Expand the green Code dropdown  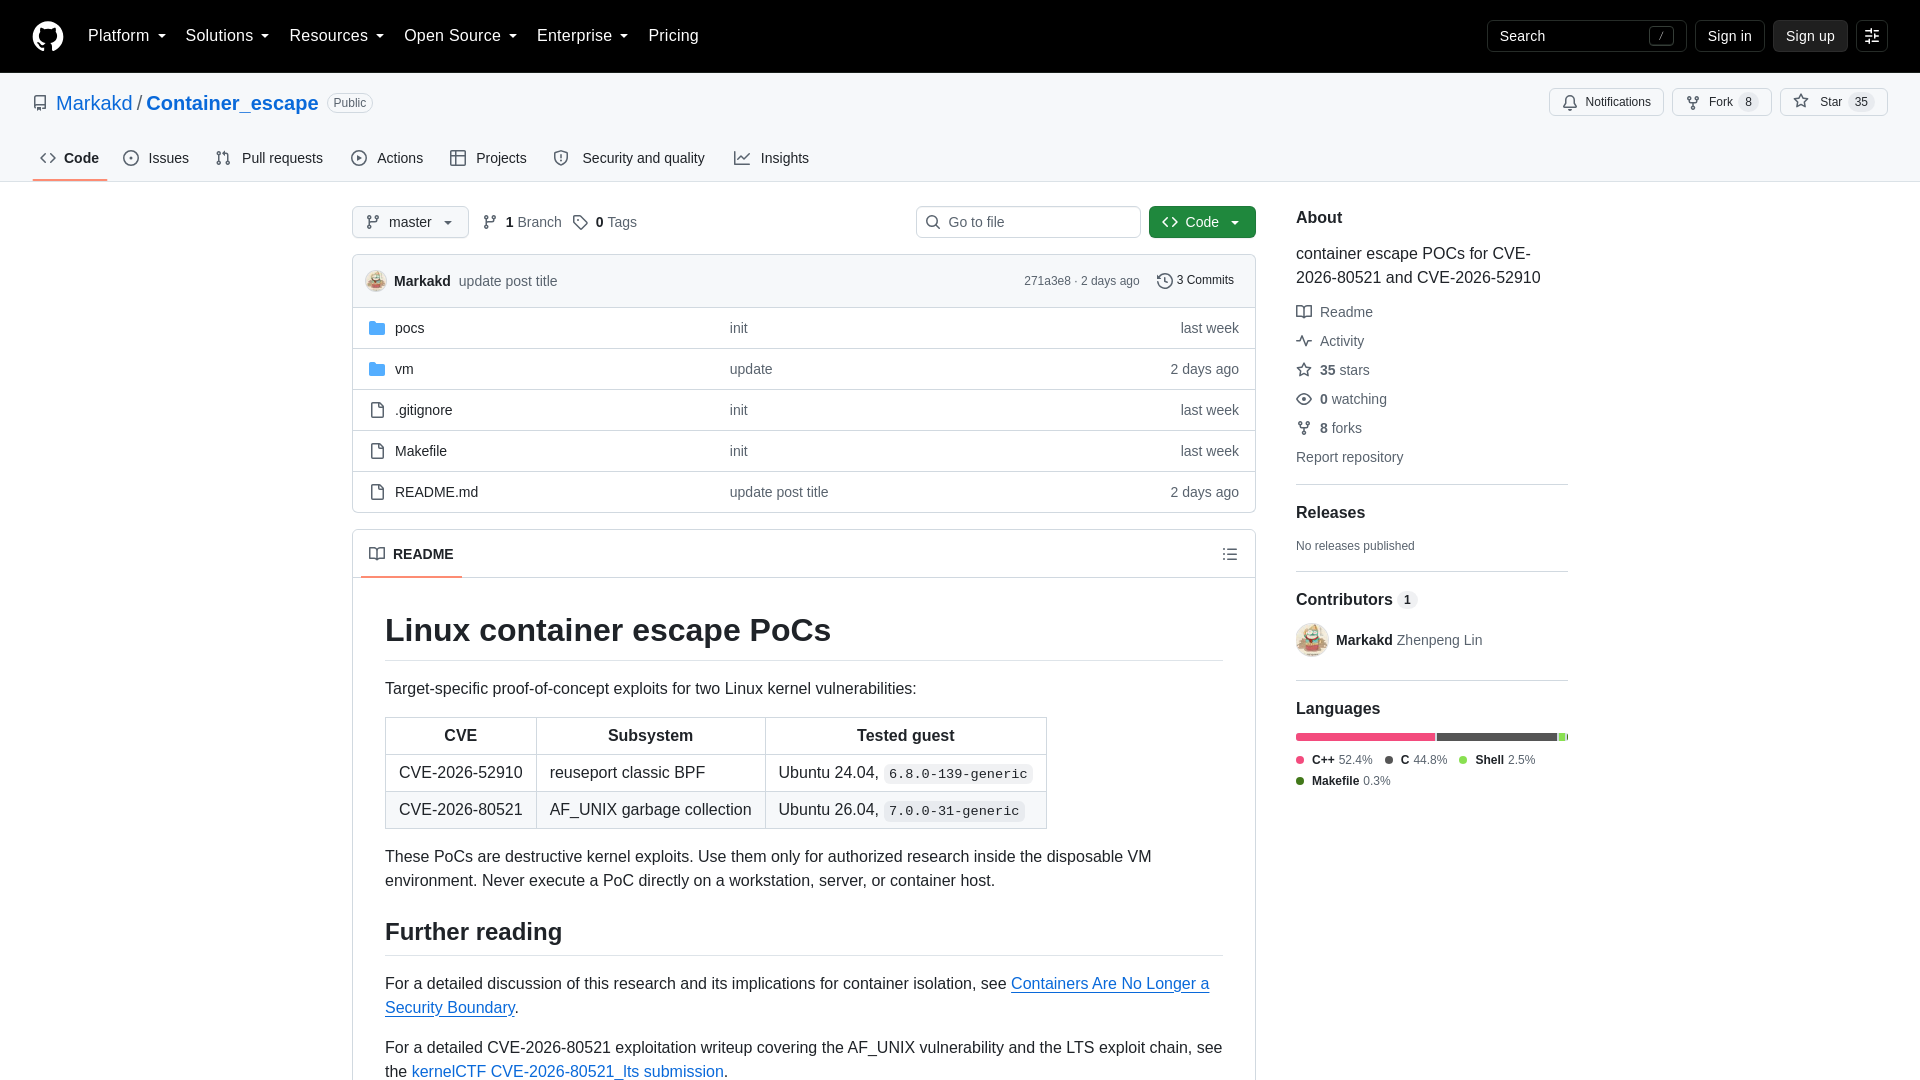(1202, 222)
